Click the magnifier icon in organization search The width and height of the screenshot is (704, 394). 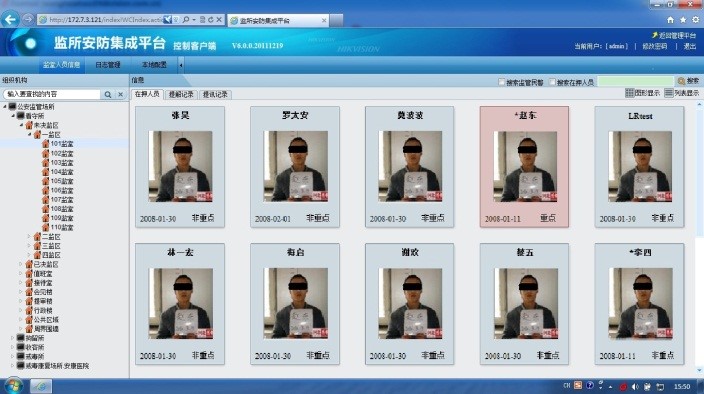[x=108, y=94]
